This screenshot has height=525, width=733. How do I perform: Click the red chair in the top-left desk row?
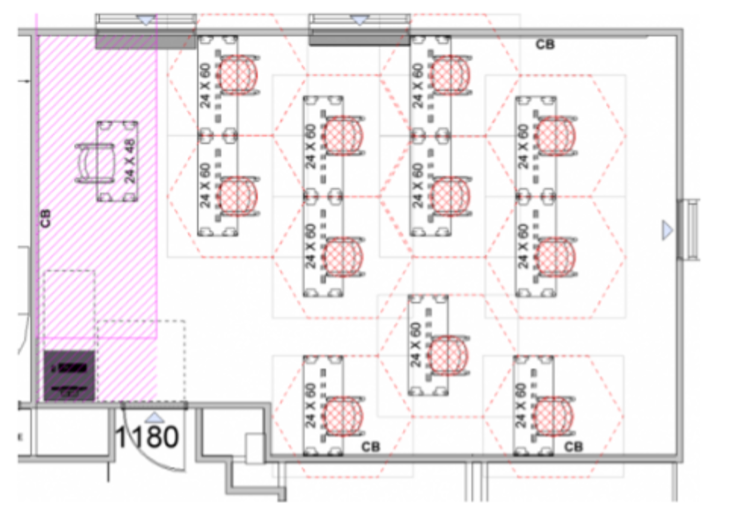click(238, 74)
